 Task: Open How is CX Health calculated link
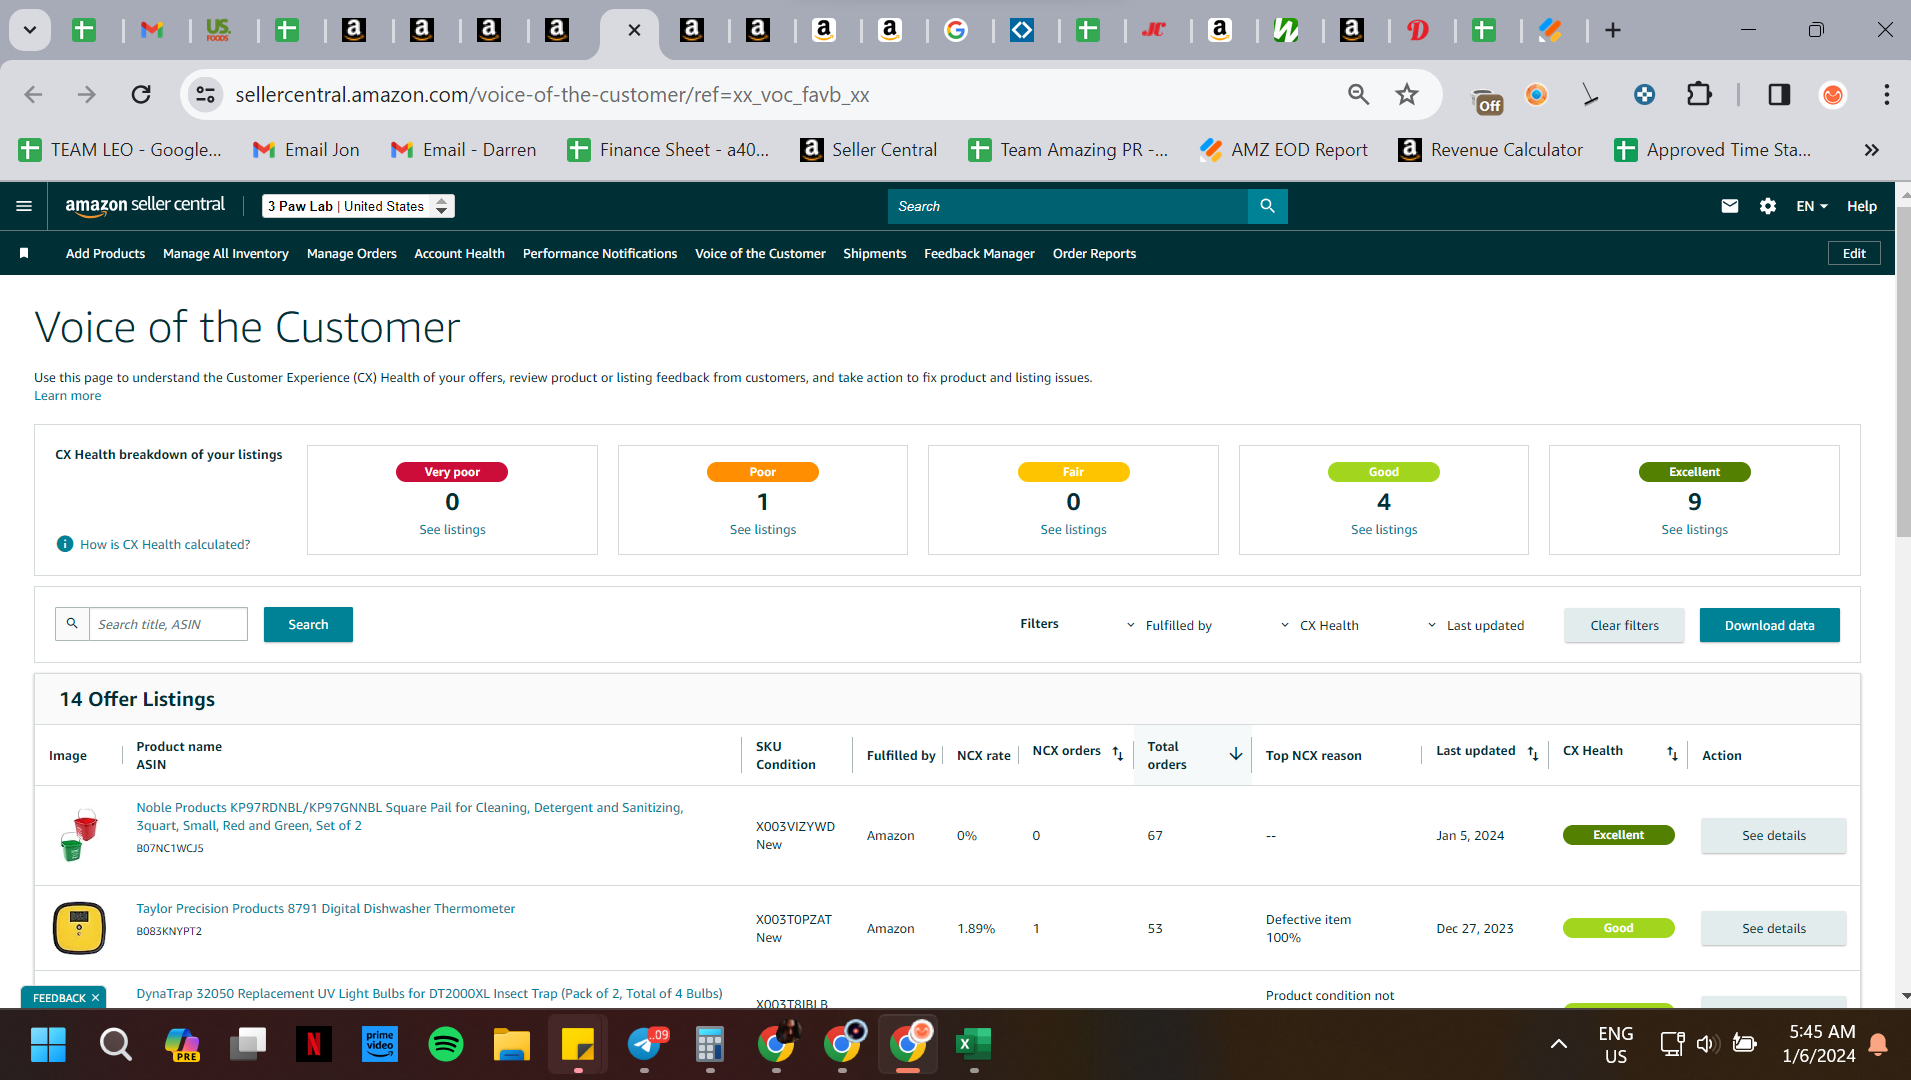tap(165, 545)
